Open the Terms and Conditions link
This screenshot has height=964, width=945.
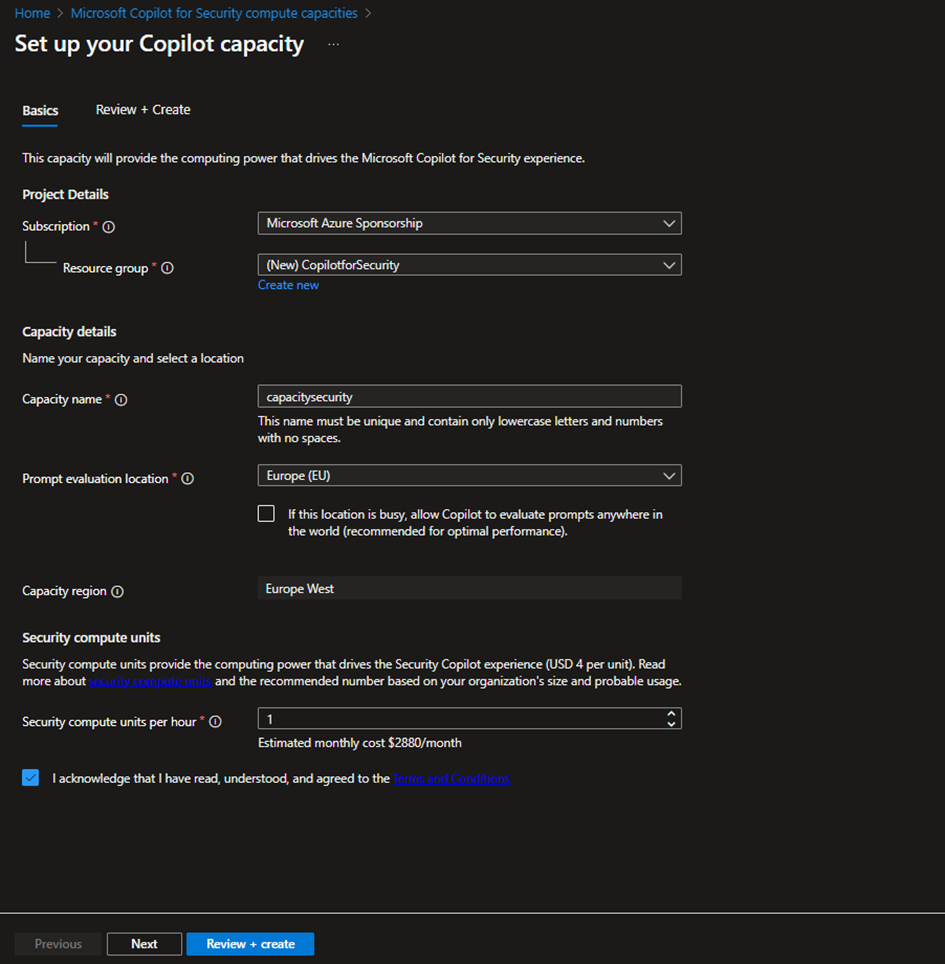451,778
